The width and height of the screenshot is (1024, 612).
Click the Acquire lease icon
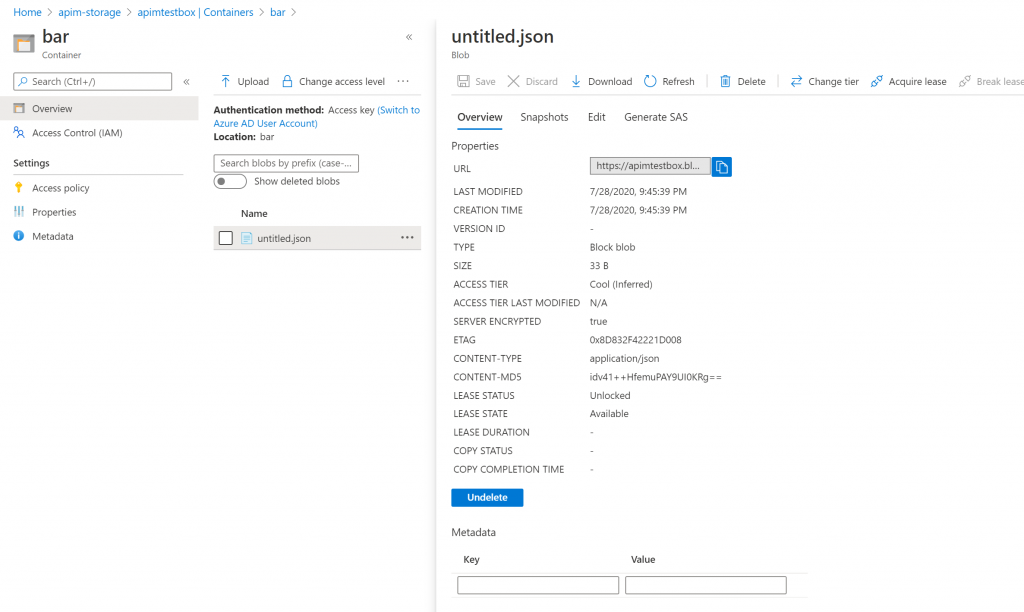coord(876,81)
